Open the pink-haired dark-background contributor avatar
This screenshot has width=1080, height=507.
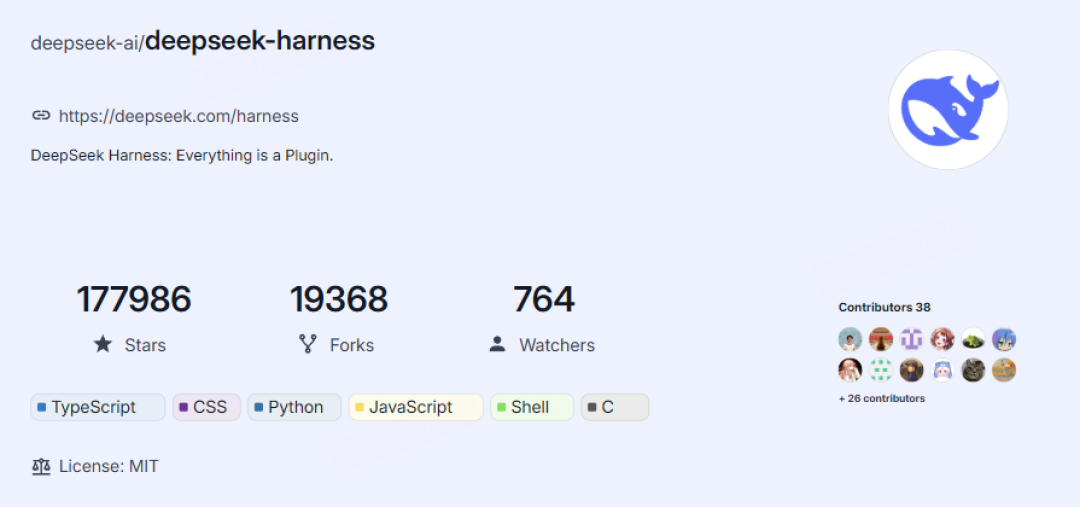click(850, 370)
